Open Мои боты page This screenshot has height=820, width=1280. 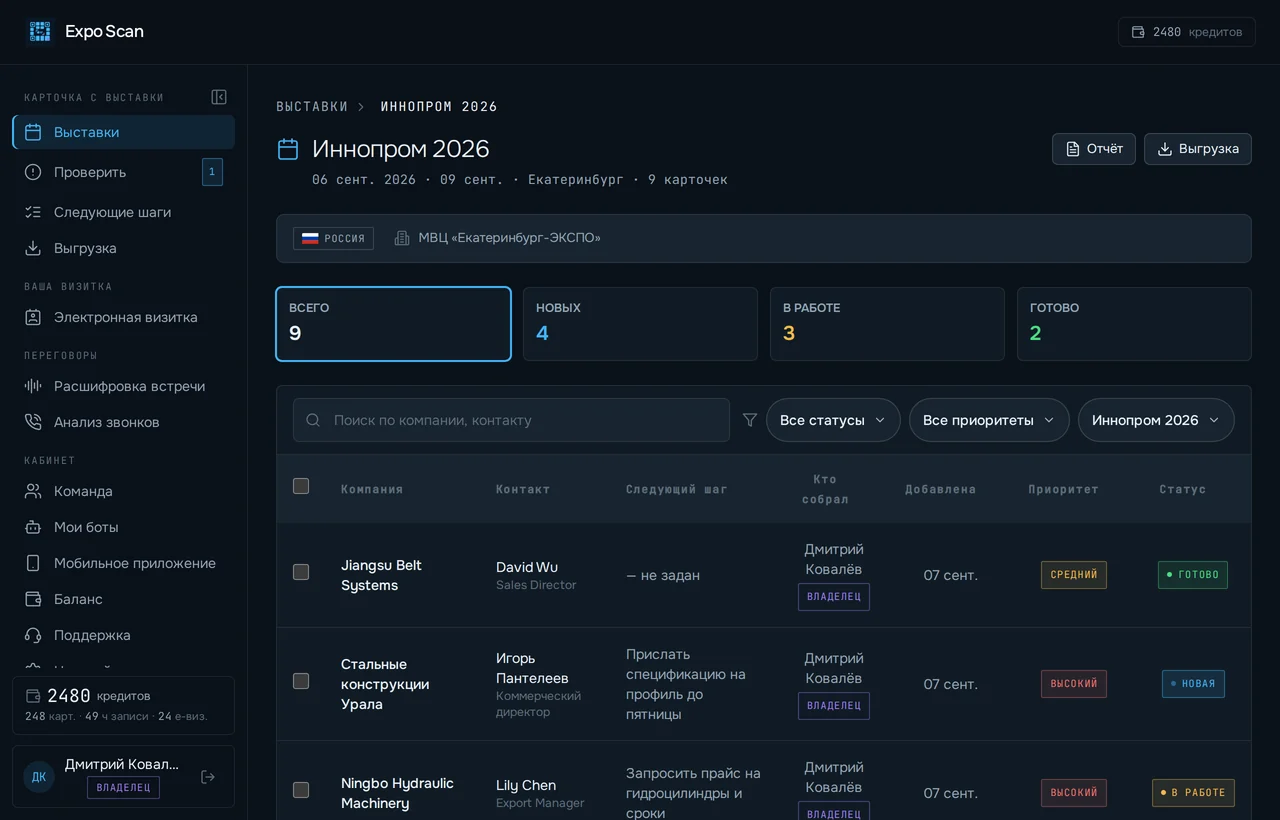coord(124,527)
